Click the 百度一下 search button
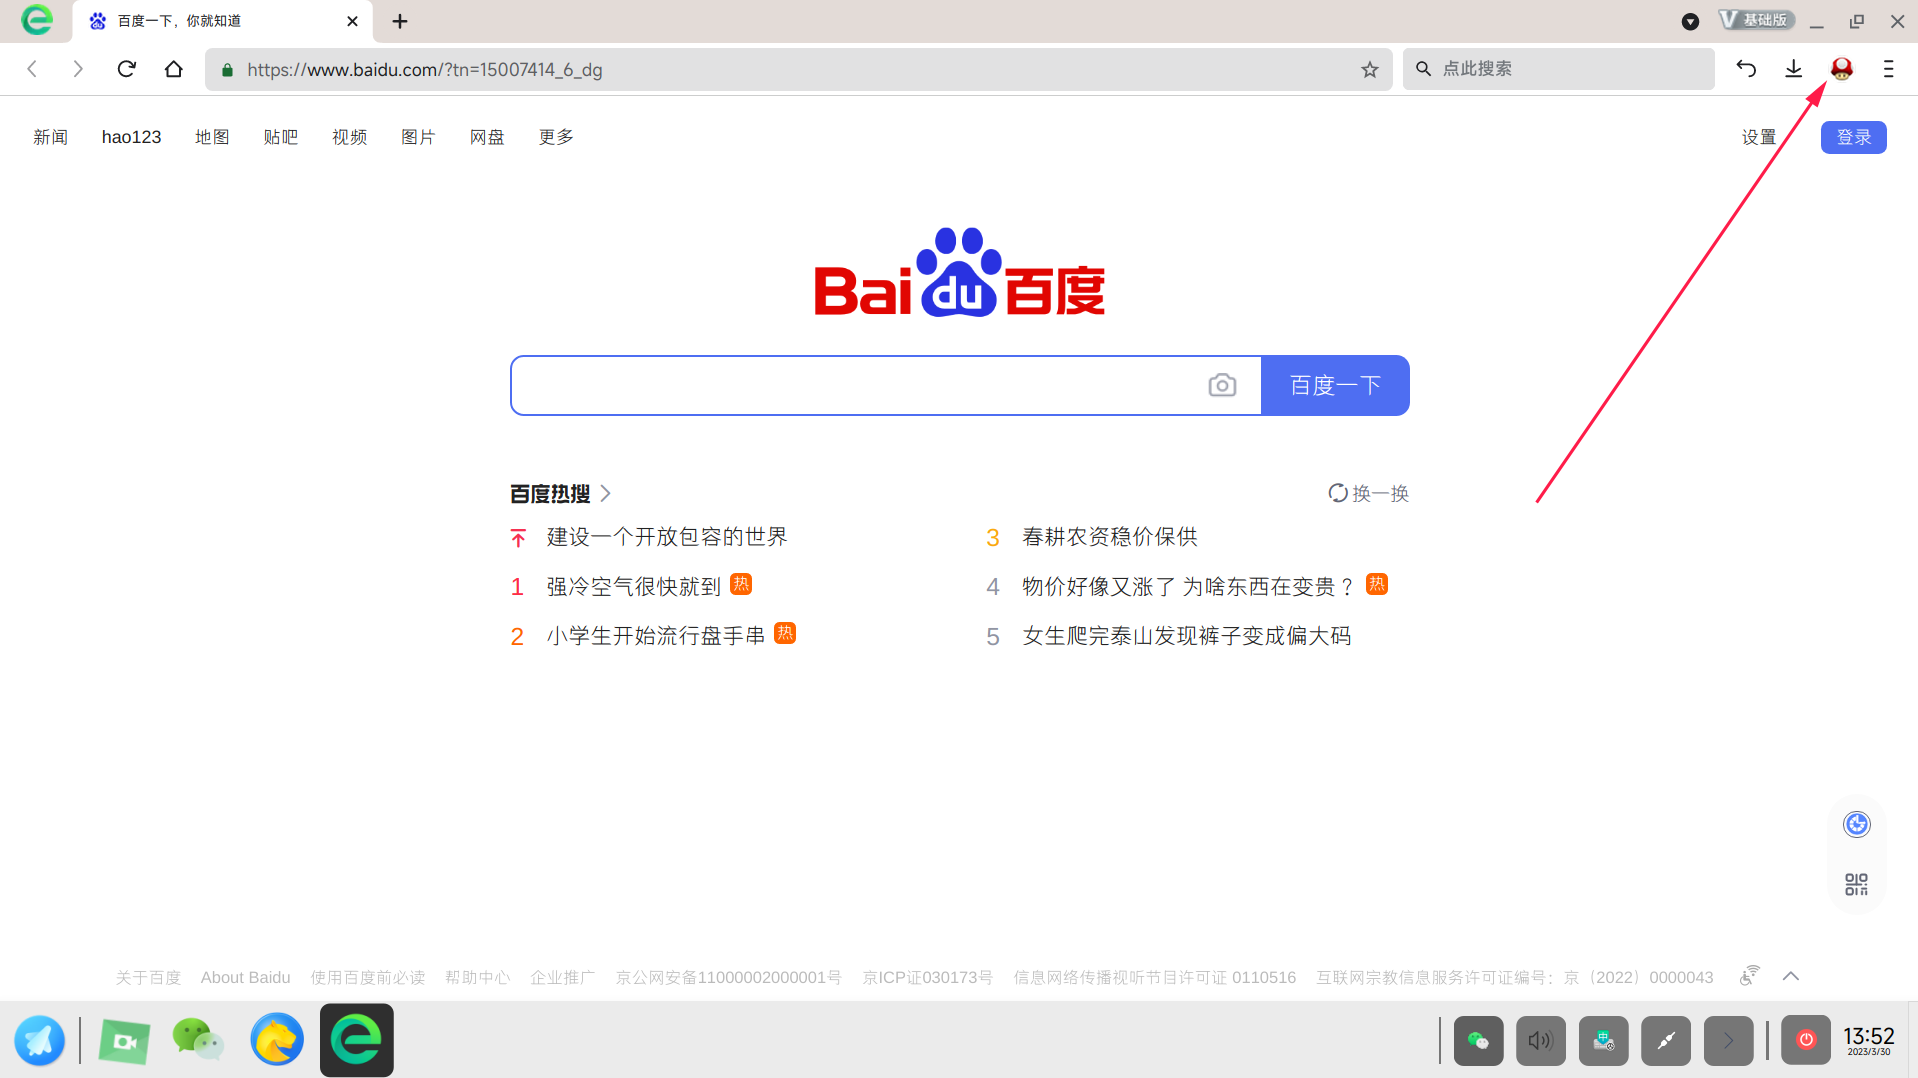The image size is (1918, 1078). pos(1335,385)
